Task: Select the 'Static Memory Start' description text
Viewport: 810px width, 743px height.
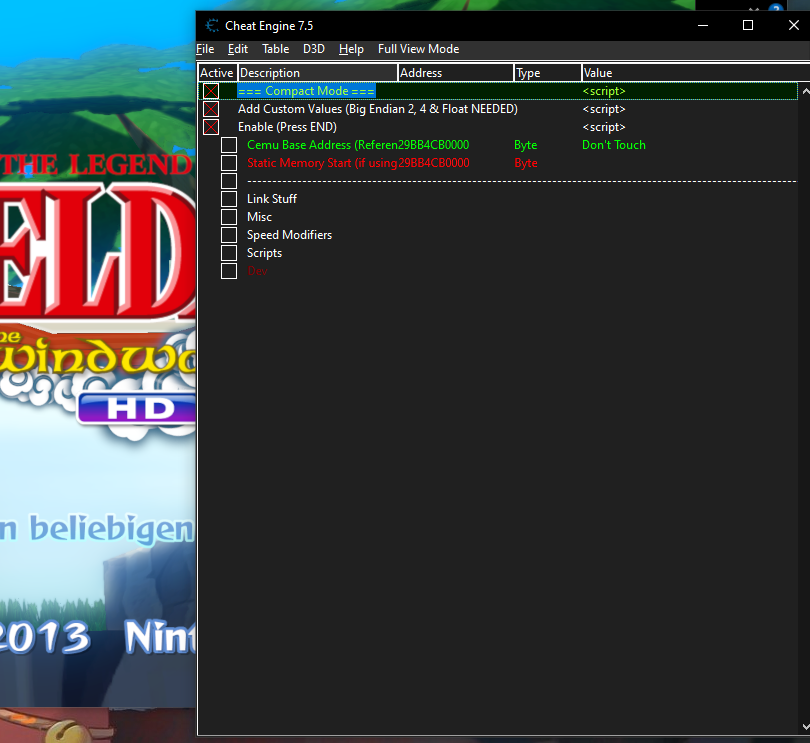Action: [322, 163]
